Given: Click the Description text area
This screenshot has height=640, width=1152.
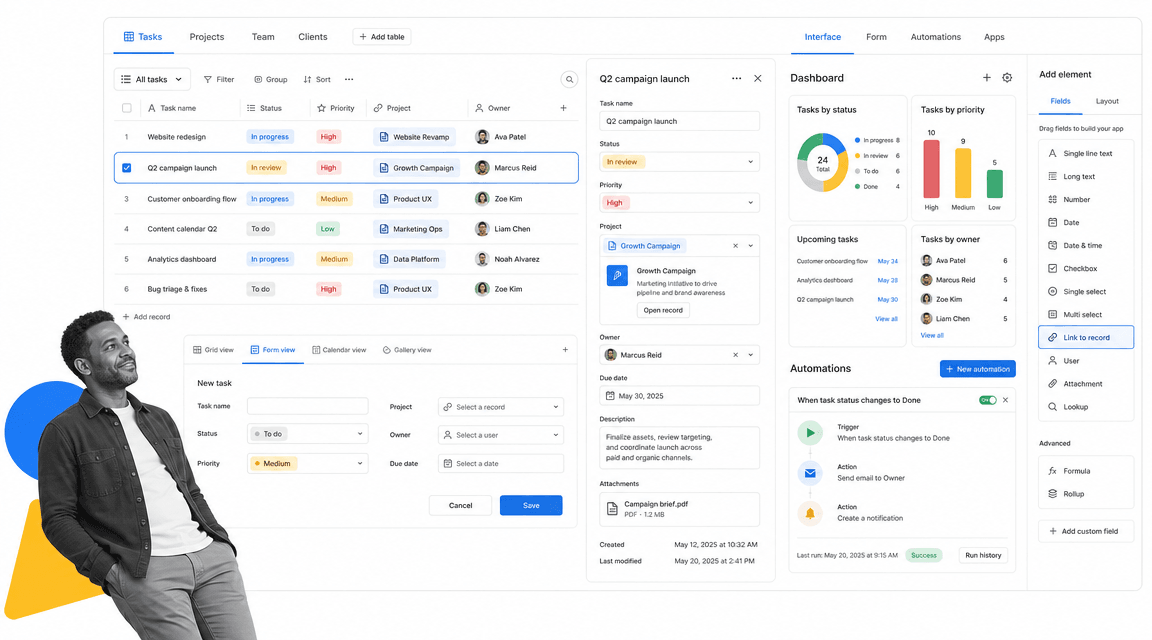Looking at the screenshot, I should [x=679, y=447].
